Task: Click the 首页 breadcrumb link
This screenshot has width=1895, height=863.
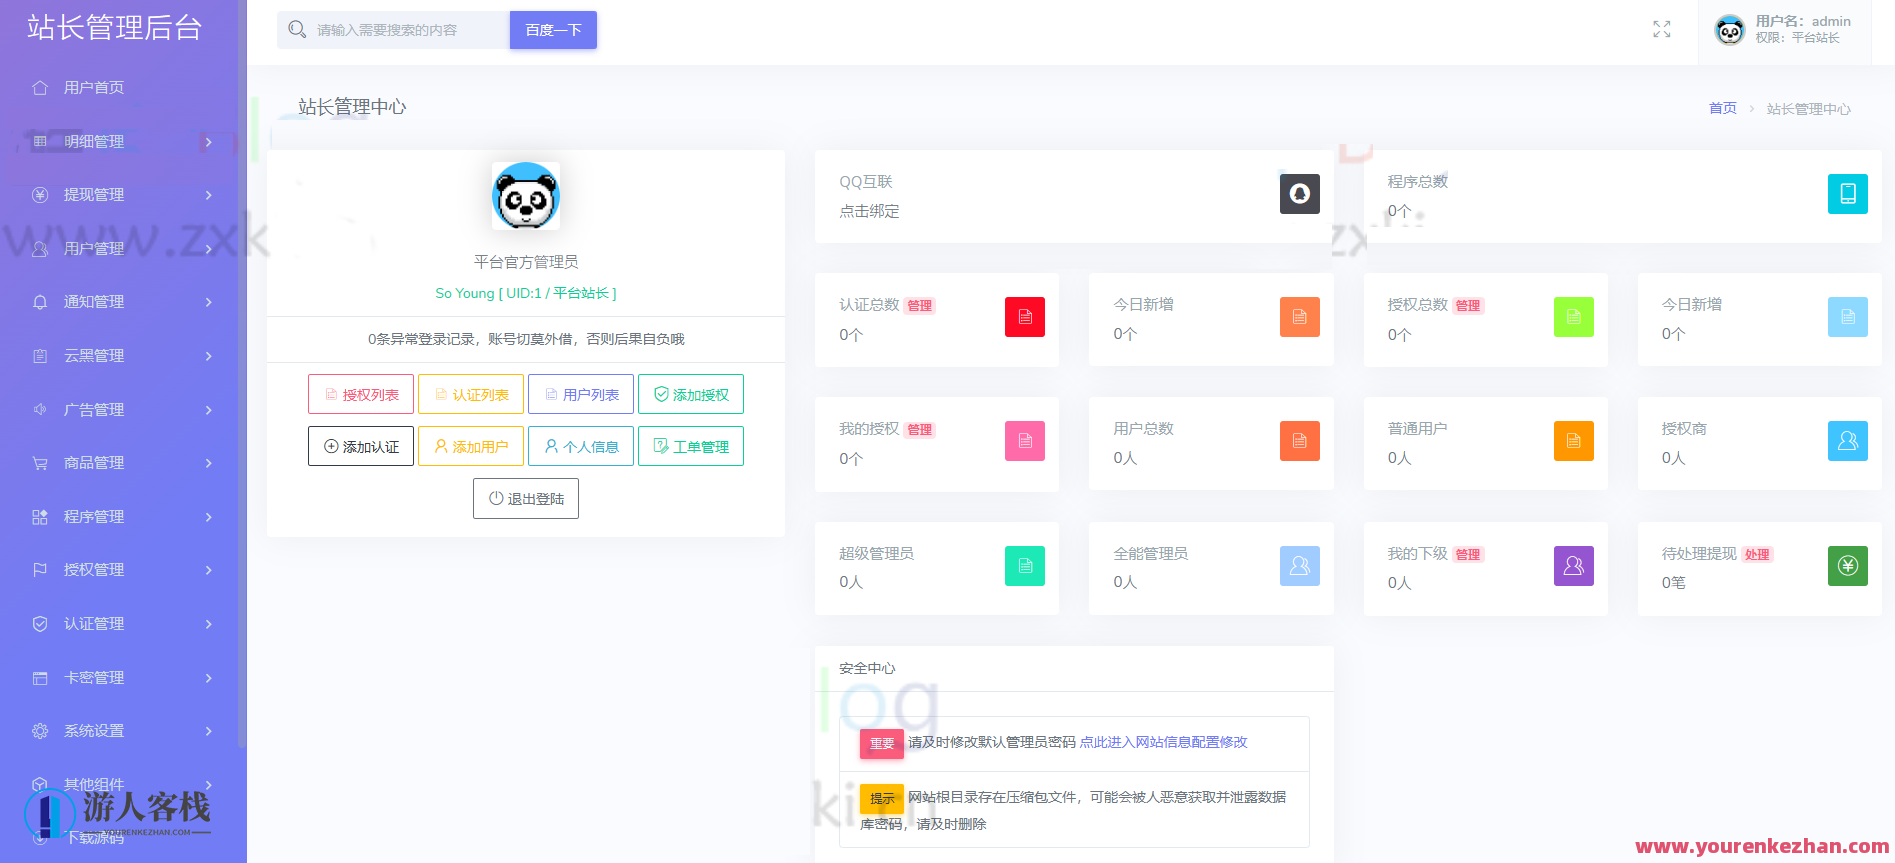Action: pos(1722,108)
